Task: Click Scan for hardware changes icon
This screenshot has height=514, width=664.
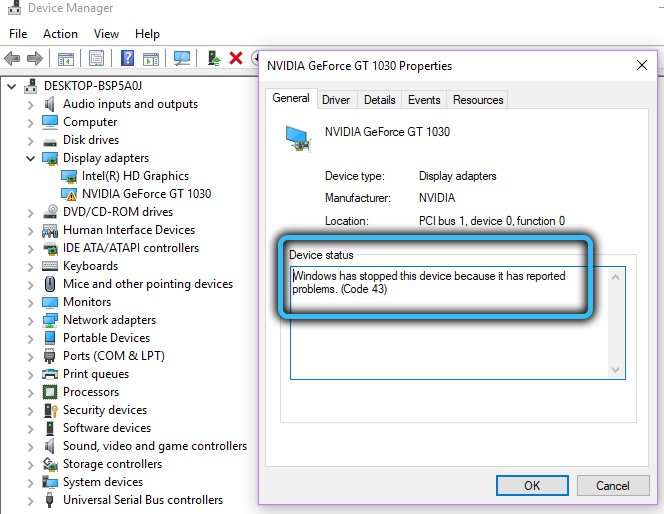Action: pos(182,58)
